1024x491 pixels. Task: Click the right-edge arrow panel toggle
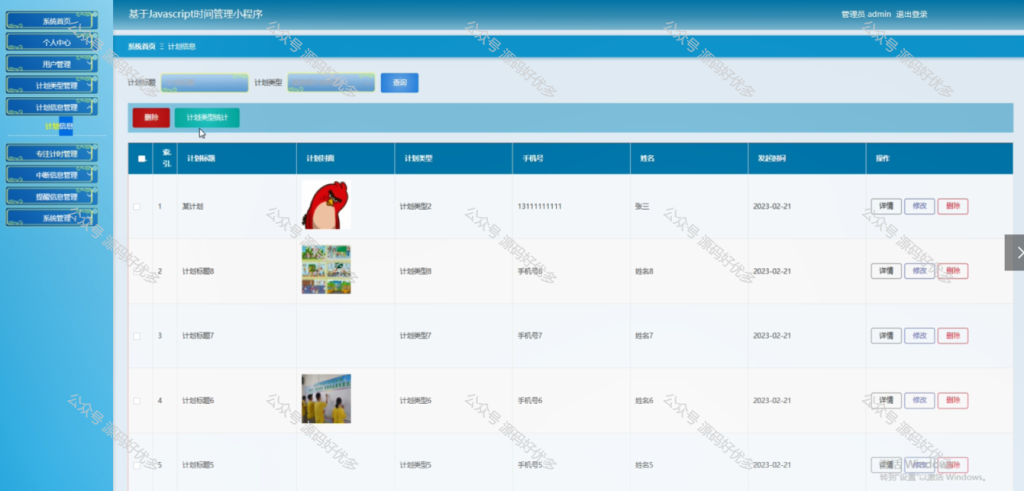click(1014, 252)
